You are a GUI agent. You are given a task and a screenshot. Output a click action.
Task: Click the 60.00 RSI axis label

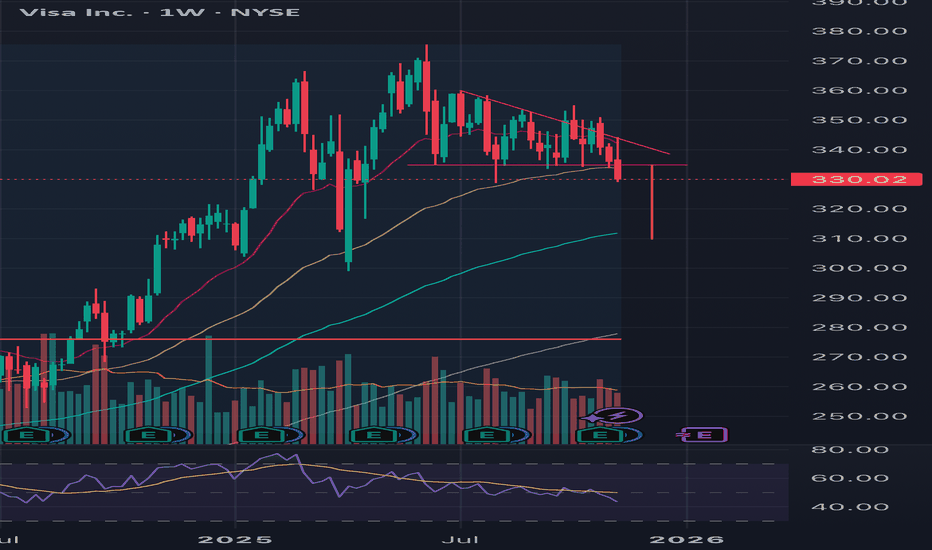point(850,479)
